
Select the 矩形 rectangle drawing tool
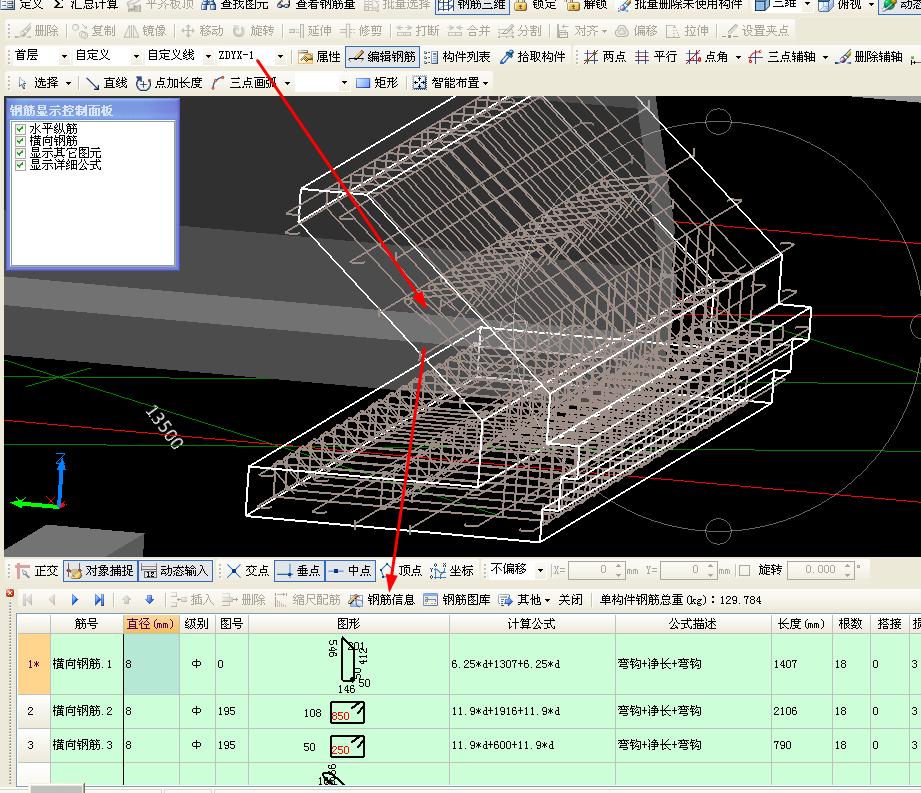tap(377, 83)
